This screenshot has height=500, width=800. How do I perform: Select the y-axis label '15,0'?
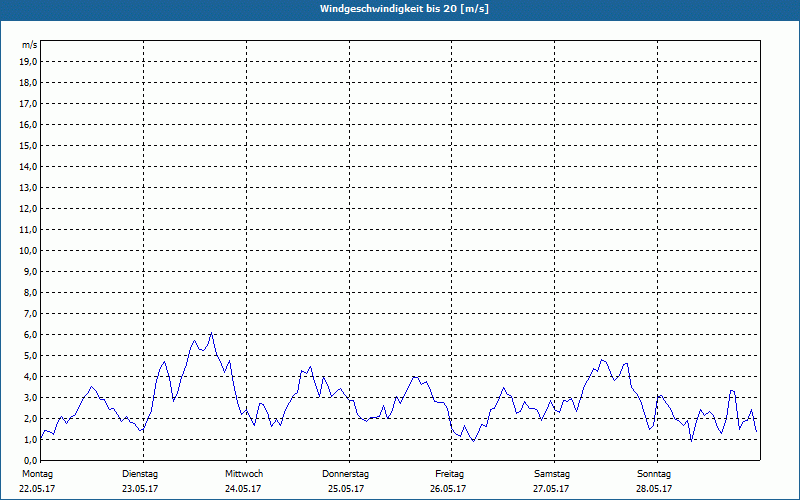coord(29,145)
